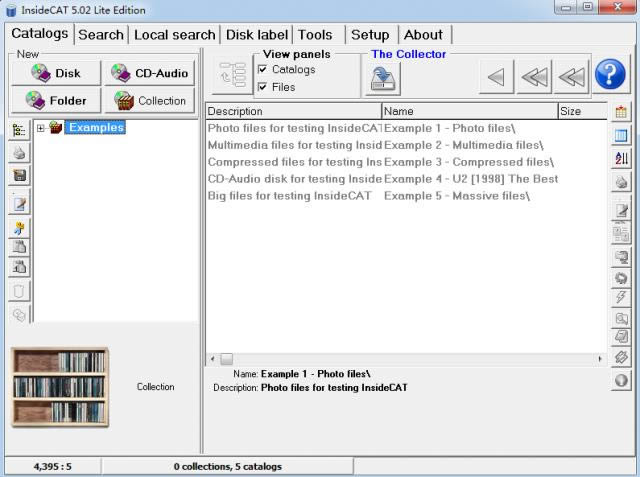Click the A-Z sort icon
Image resolution: width=640 pixels, height=477 pixels.
pyautogui.click(x=621, y=158)
